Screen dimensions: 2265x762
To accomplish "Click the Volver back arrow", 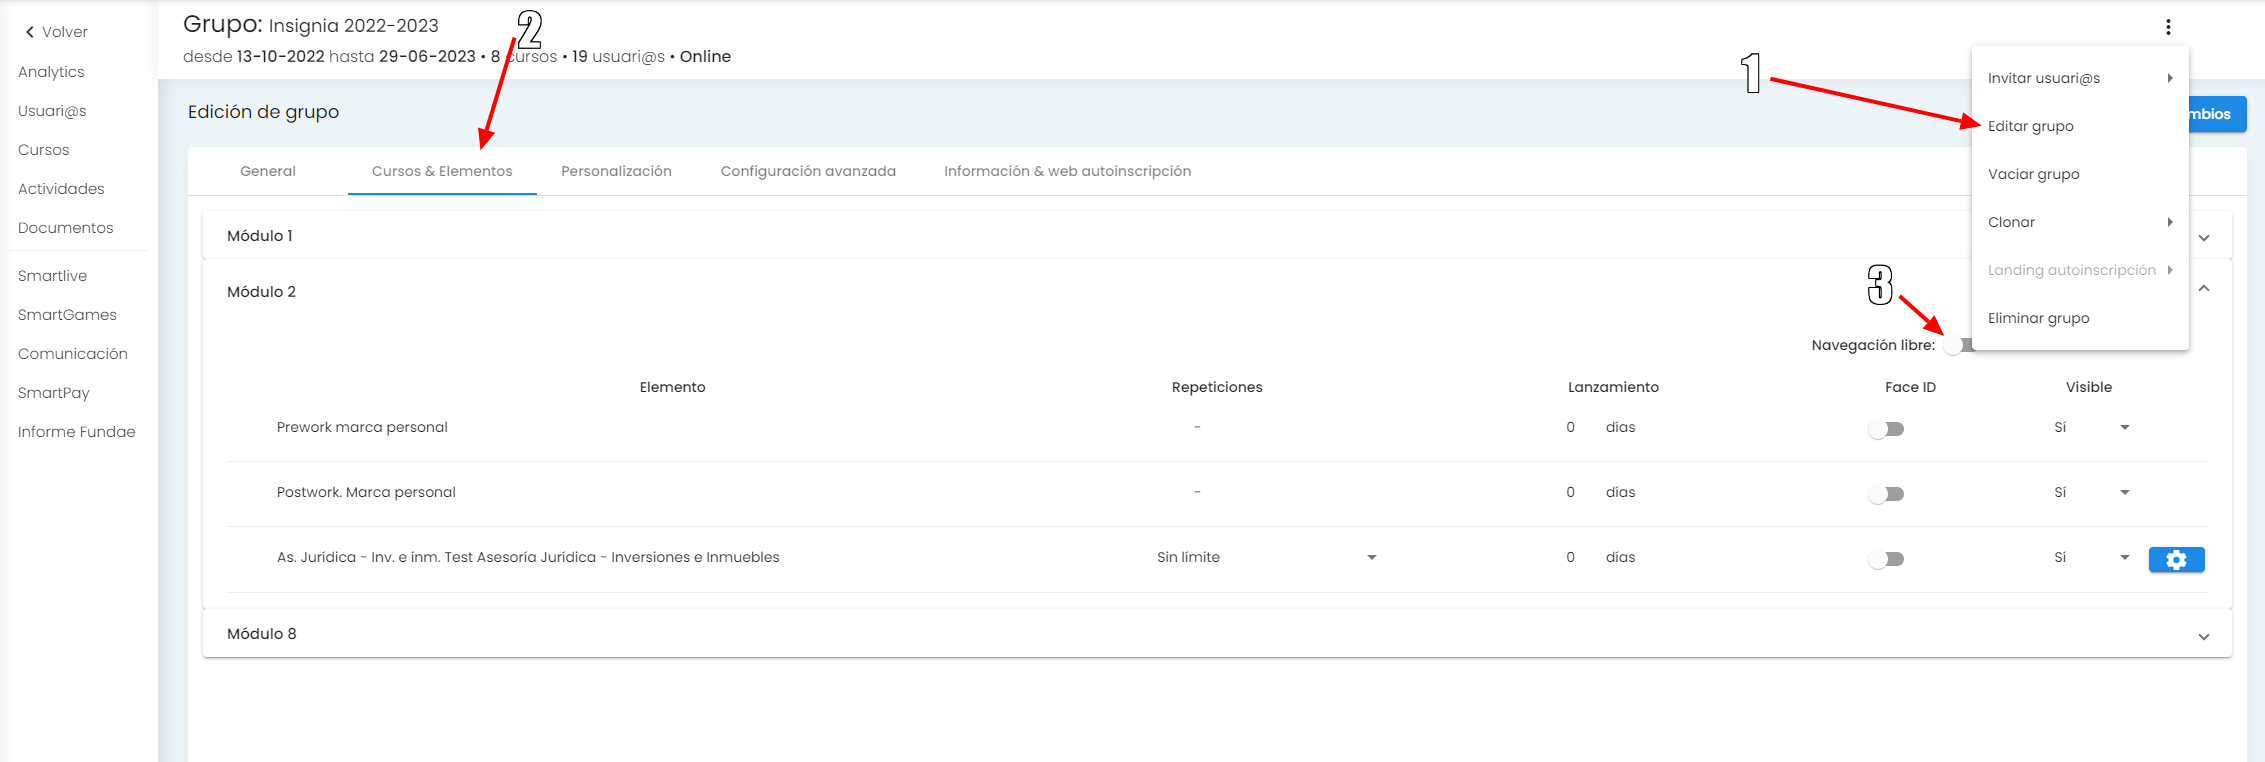I will (x=30, y=32).
